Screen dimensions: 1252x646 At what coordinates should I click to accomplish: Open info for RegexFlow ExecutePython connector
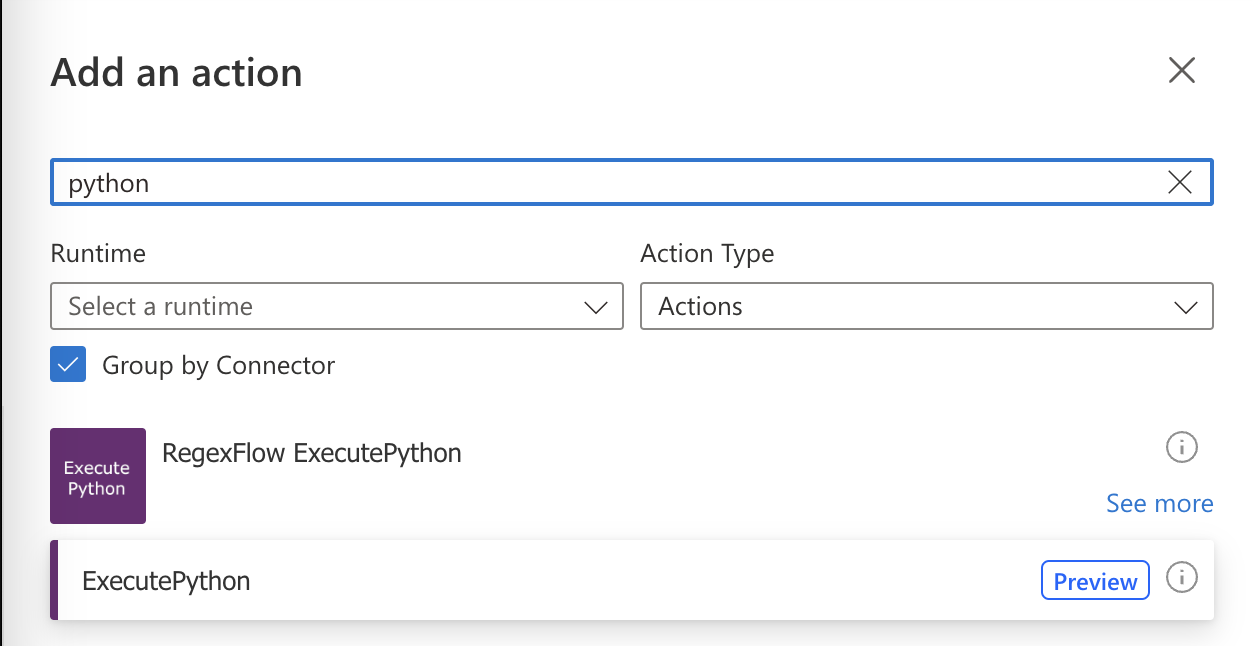(x=1181, y=448)
